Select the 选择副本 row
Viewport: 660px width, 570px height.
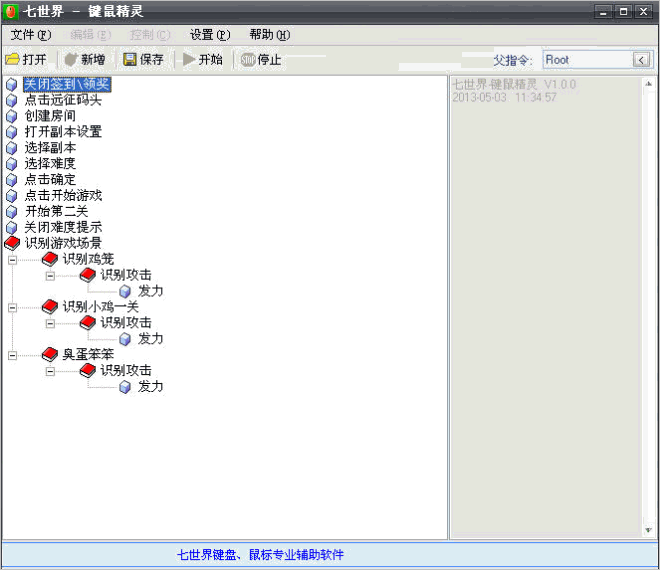[x=50, y=148]
